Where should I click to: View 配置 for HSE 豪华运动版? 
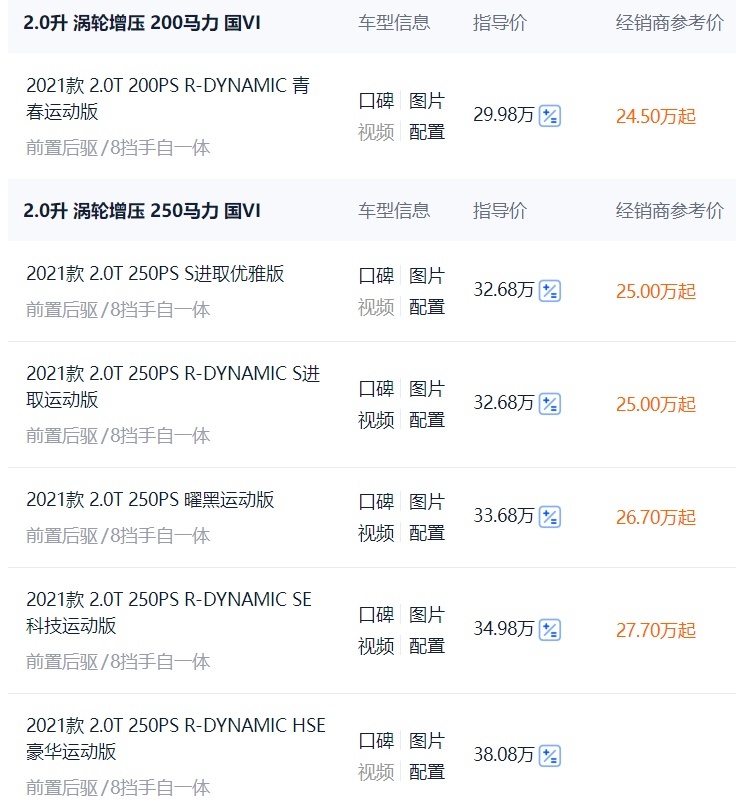pyautogui.click(x=427, y=772)
